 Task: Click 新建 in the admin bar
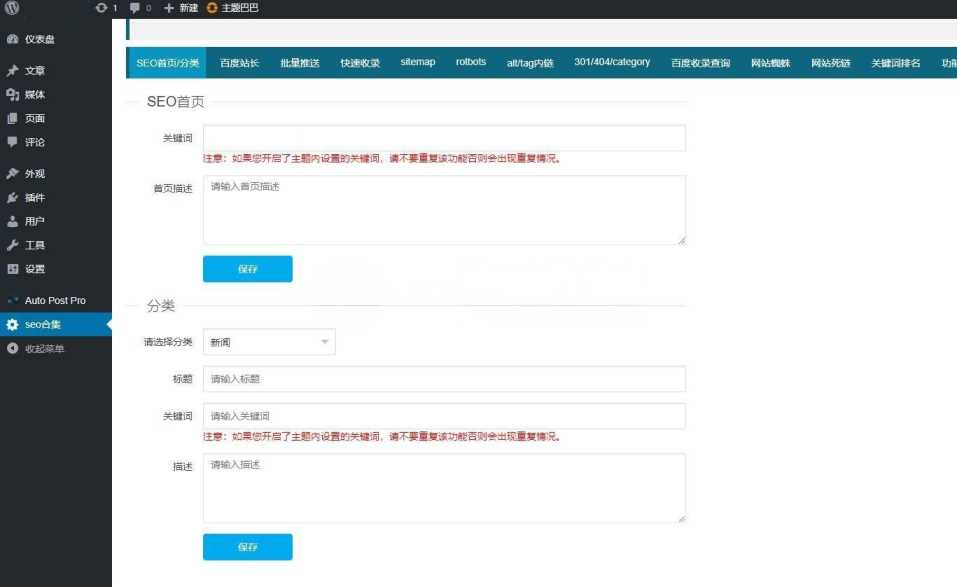[x=181, y=8]
